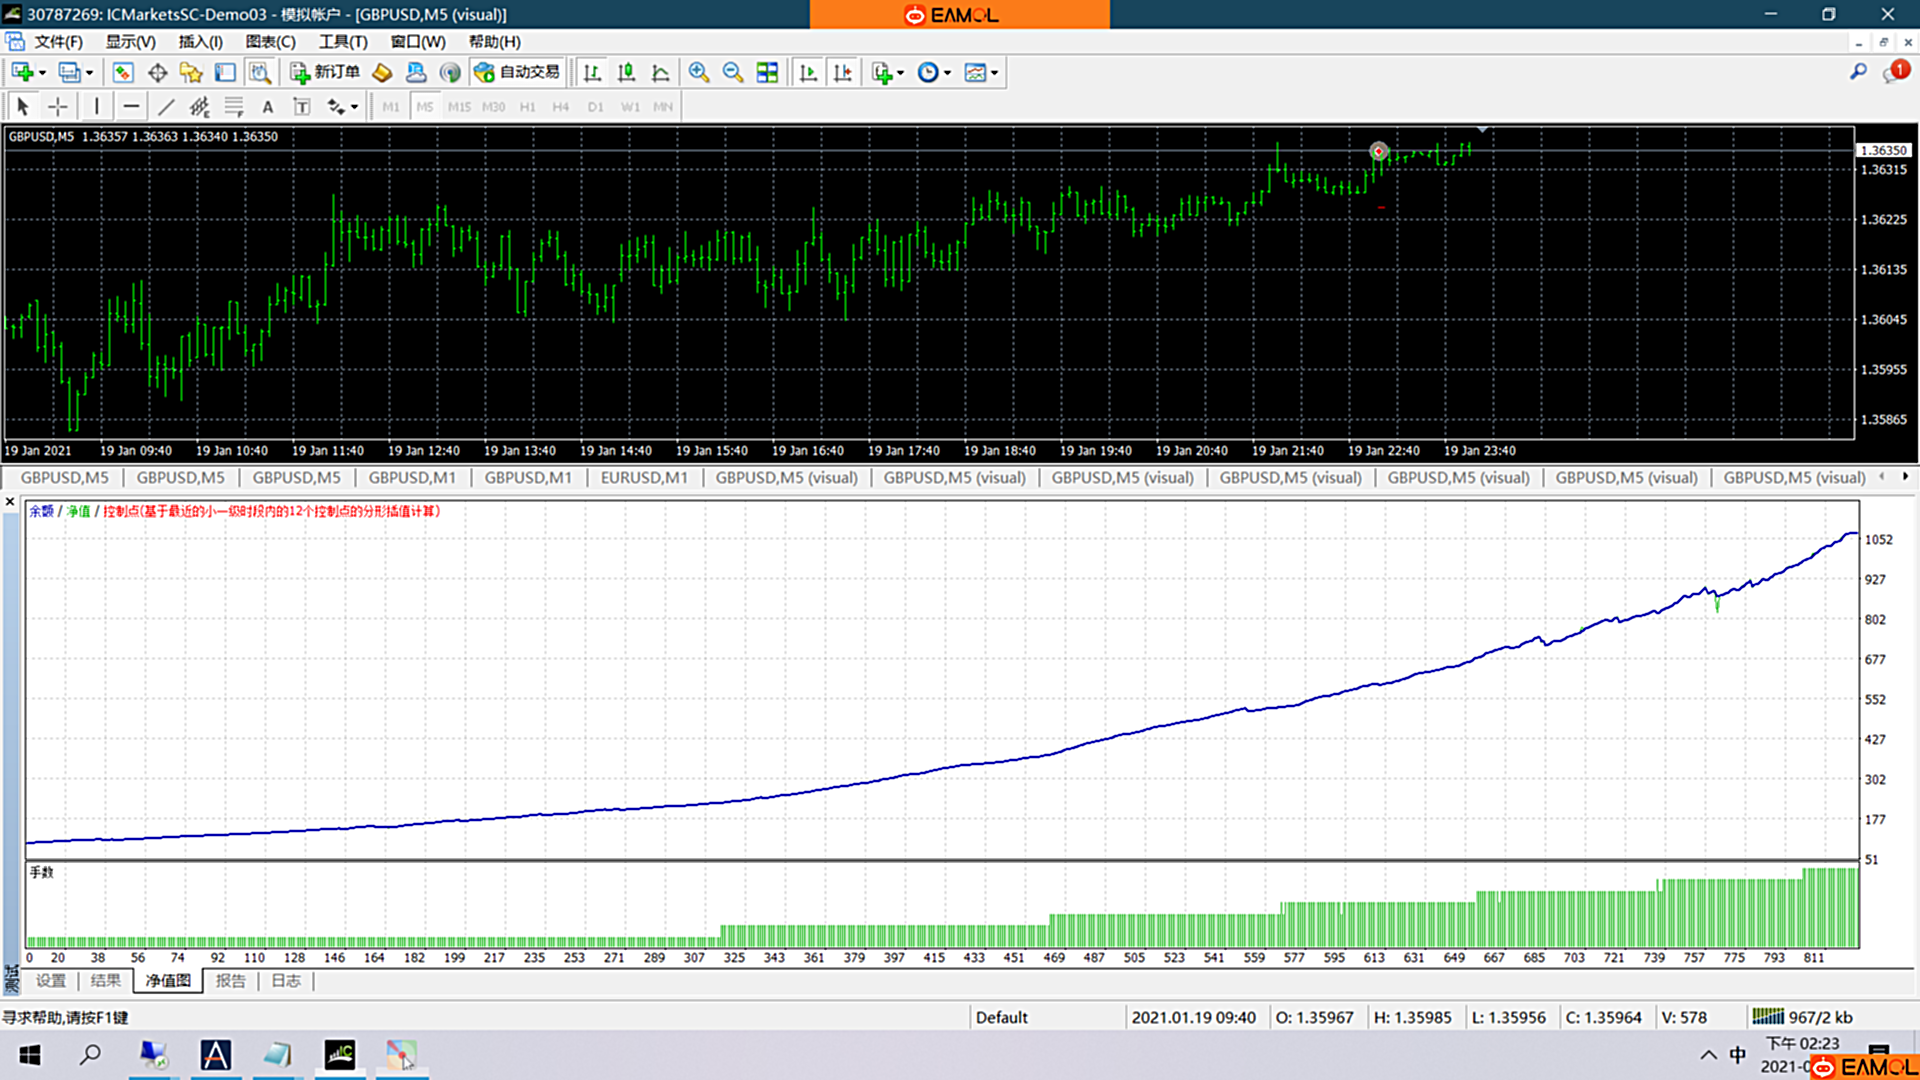Screen dimensions: 1920x1080
Task: Open the 日志 journal tab
Action: point(286,981)
